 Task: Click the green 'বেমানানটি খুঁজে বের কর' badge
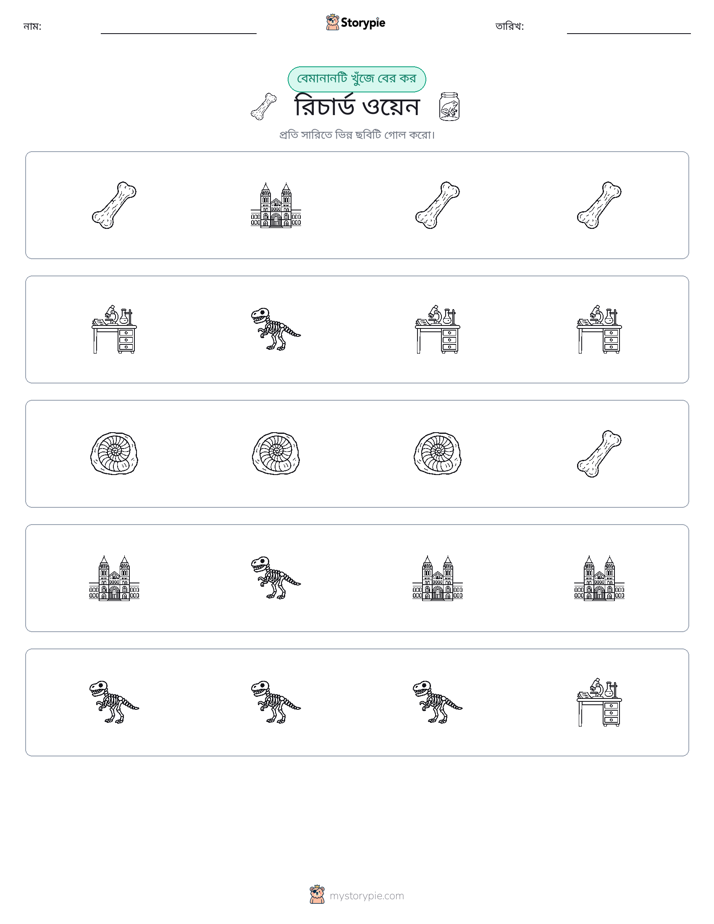[356, 78]
